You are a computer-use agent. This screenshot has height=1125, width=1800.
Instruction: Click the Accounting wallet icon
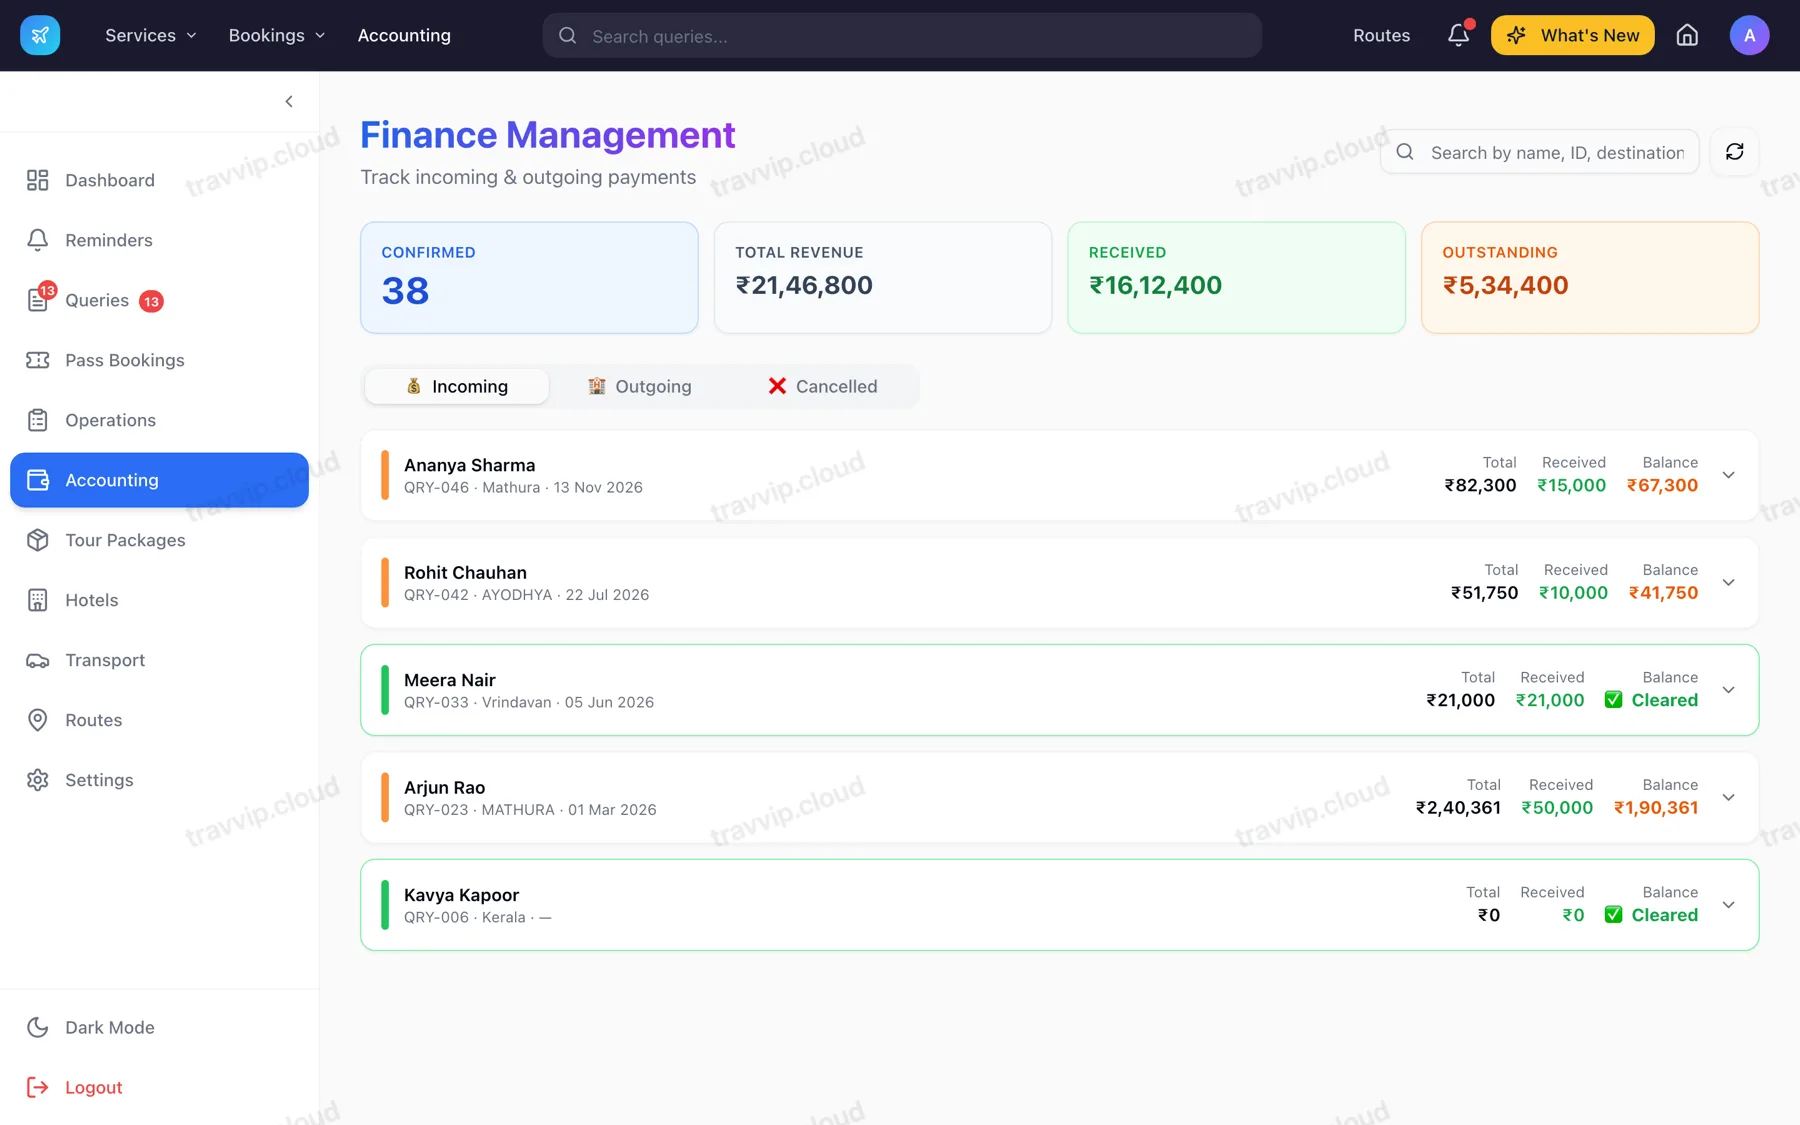pyautogui.click(x=38, y=480)
